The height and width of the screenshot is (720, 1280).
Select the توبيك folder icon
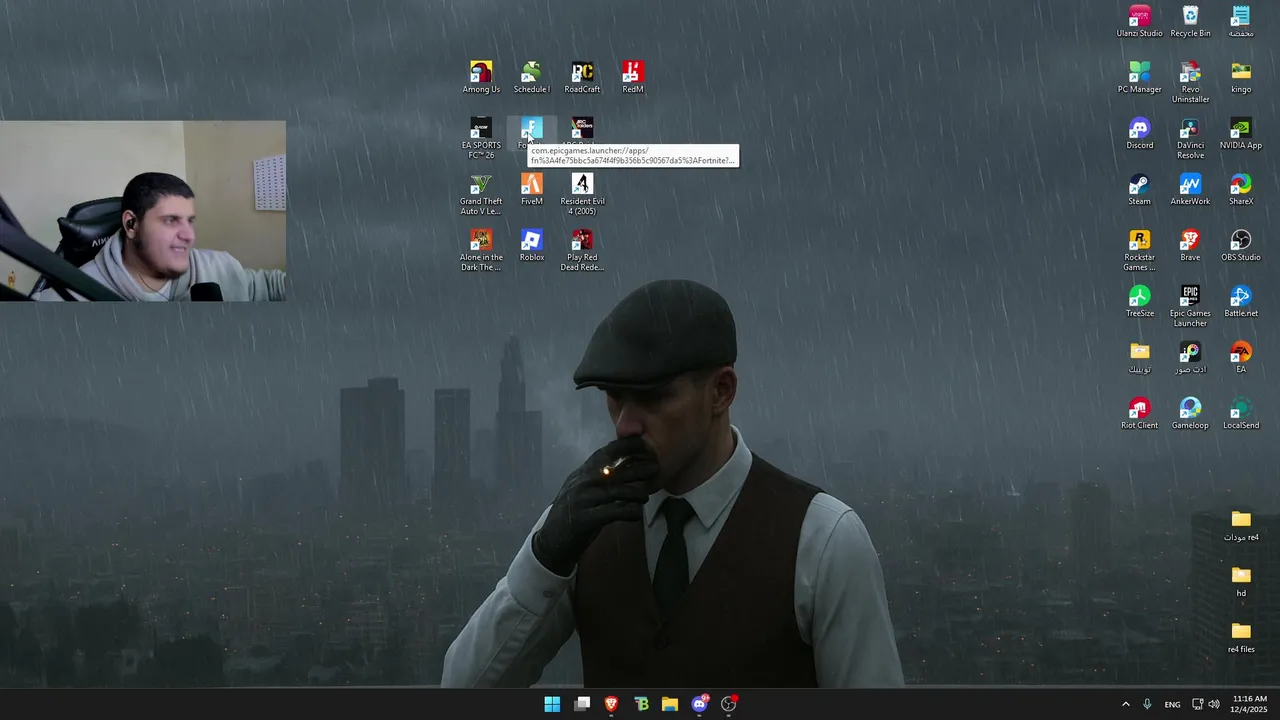1139,357
